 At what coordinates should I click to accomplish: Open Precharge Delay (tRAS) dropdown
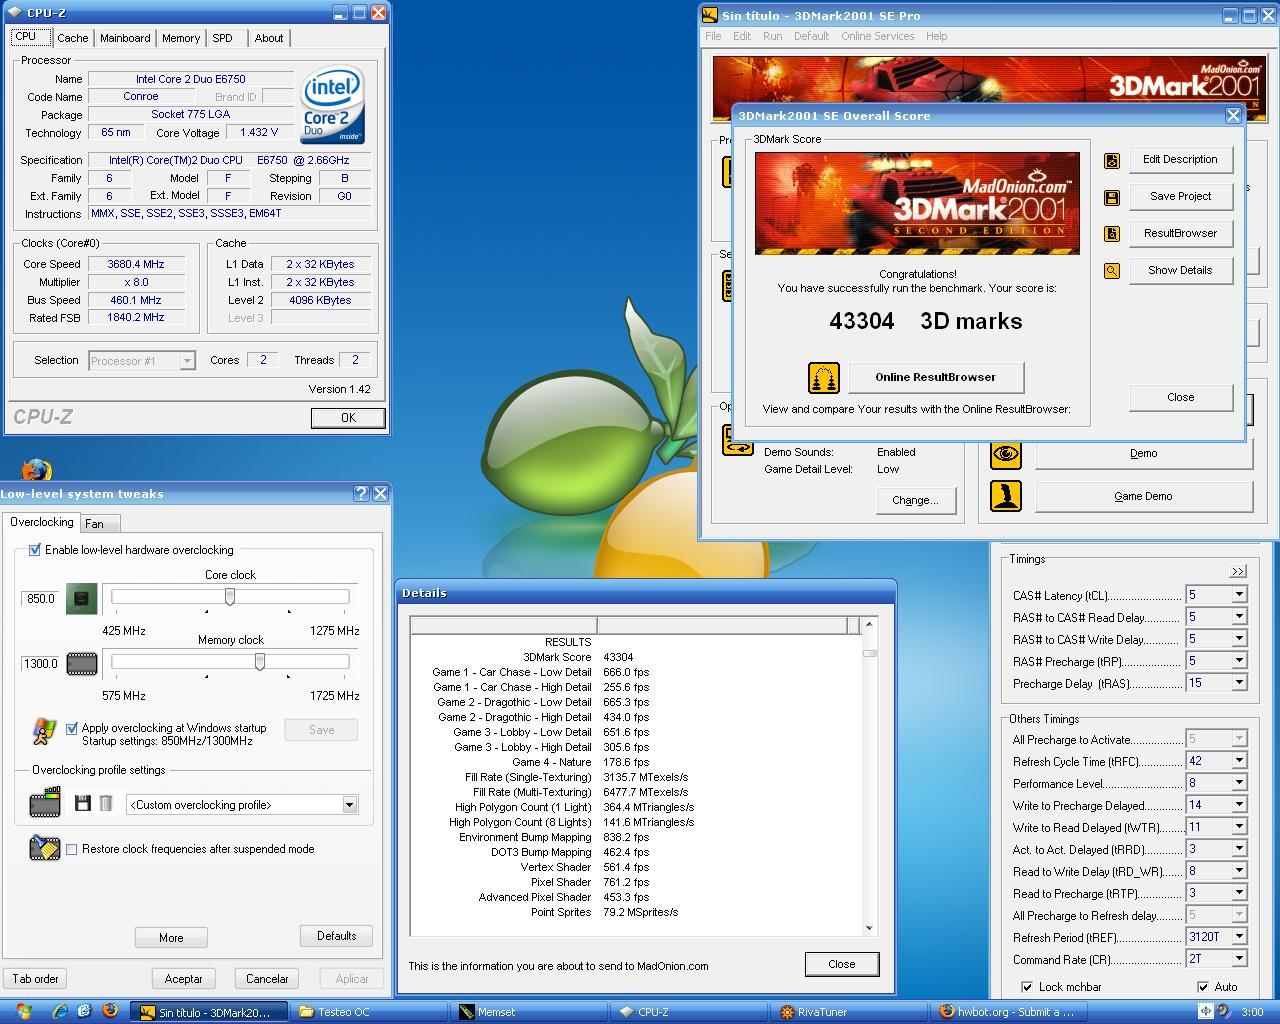[x=1239, y=682]
